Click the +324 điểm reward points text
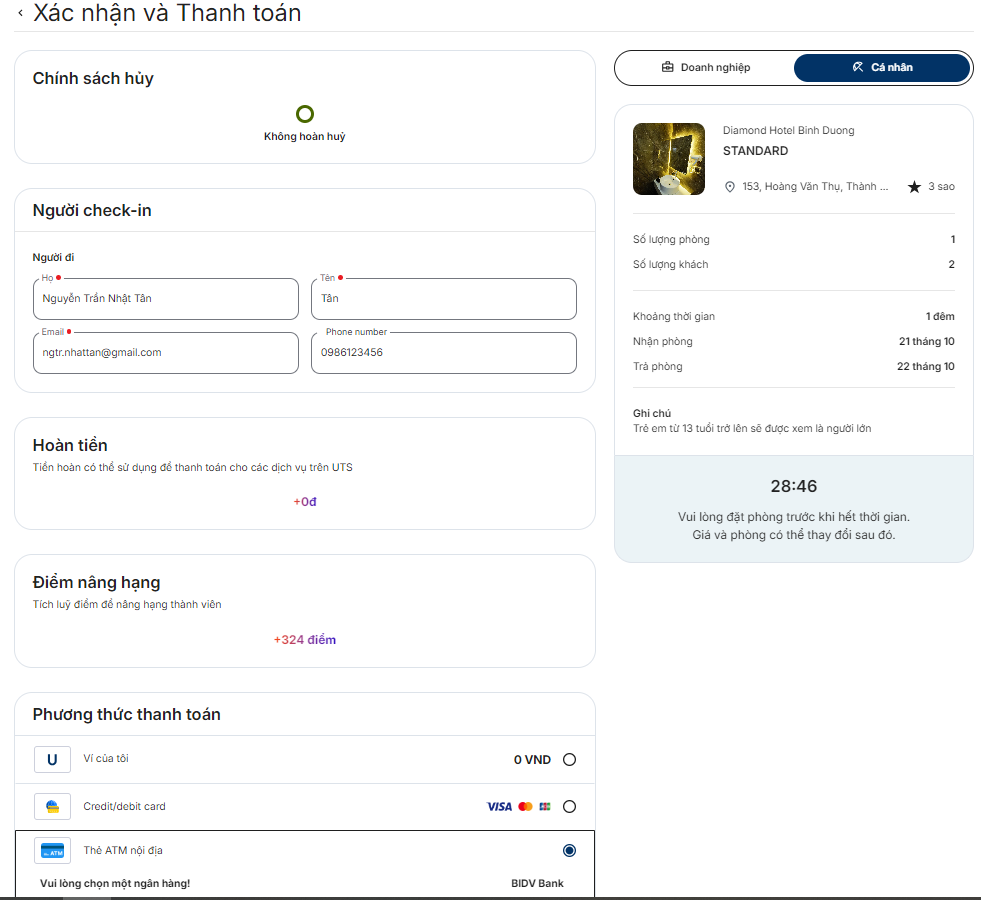981x900 pixels. tap(305, 640)
